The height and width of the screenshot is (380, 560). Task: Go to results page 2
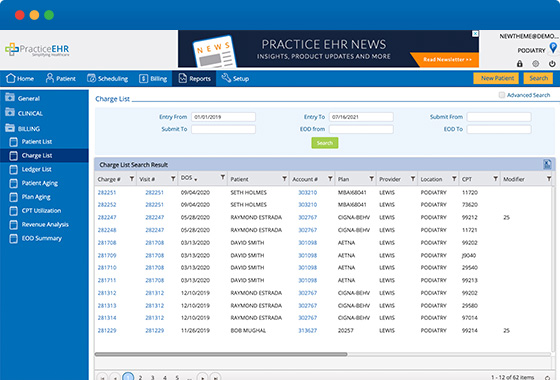[140, 378]
